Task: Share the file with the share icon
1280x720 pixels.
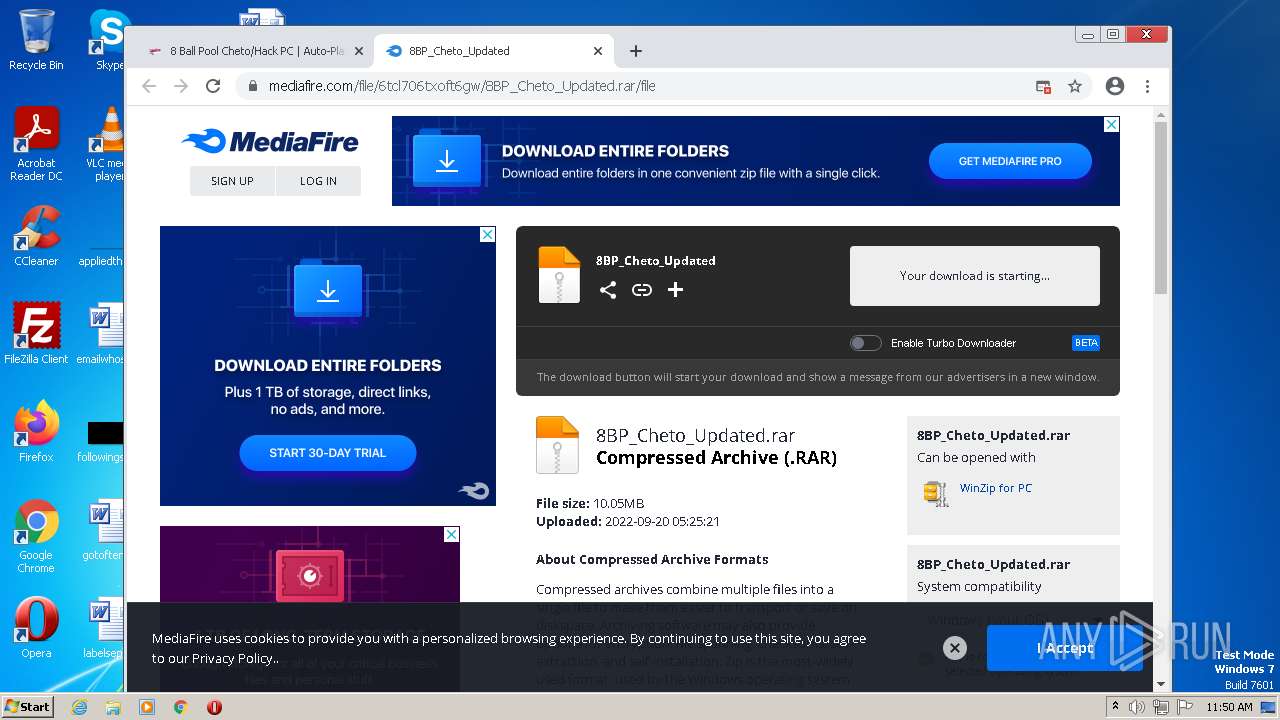Action: 608,290
